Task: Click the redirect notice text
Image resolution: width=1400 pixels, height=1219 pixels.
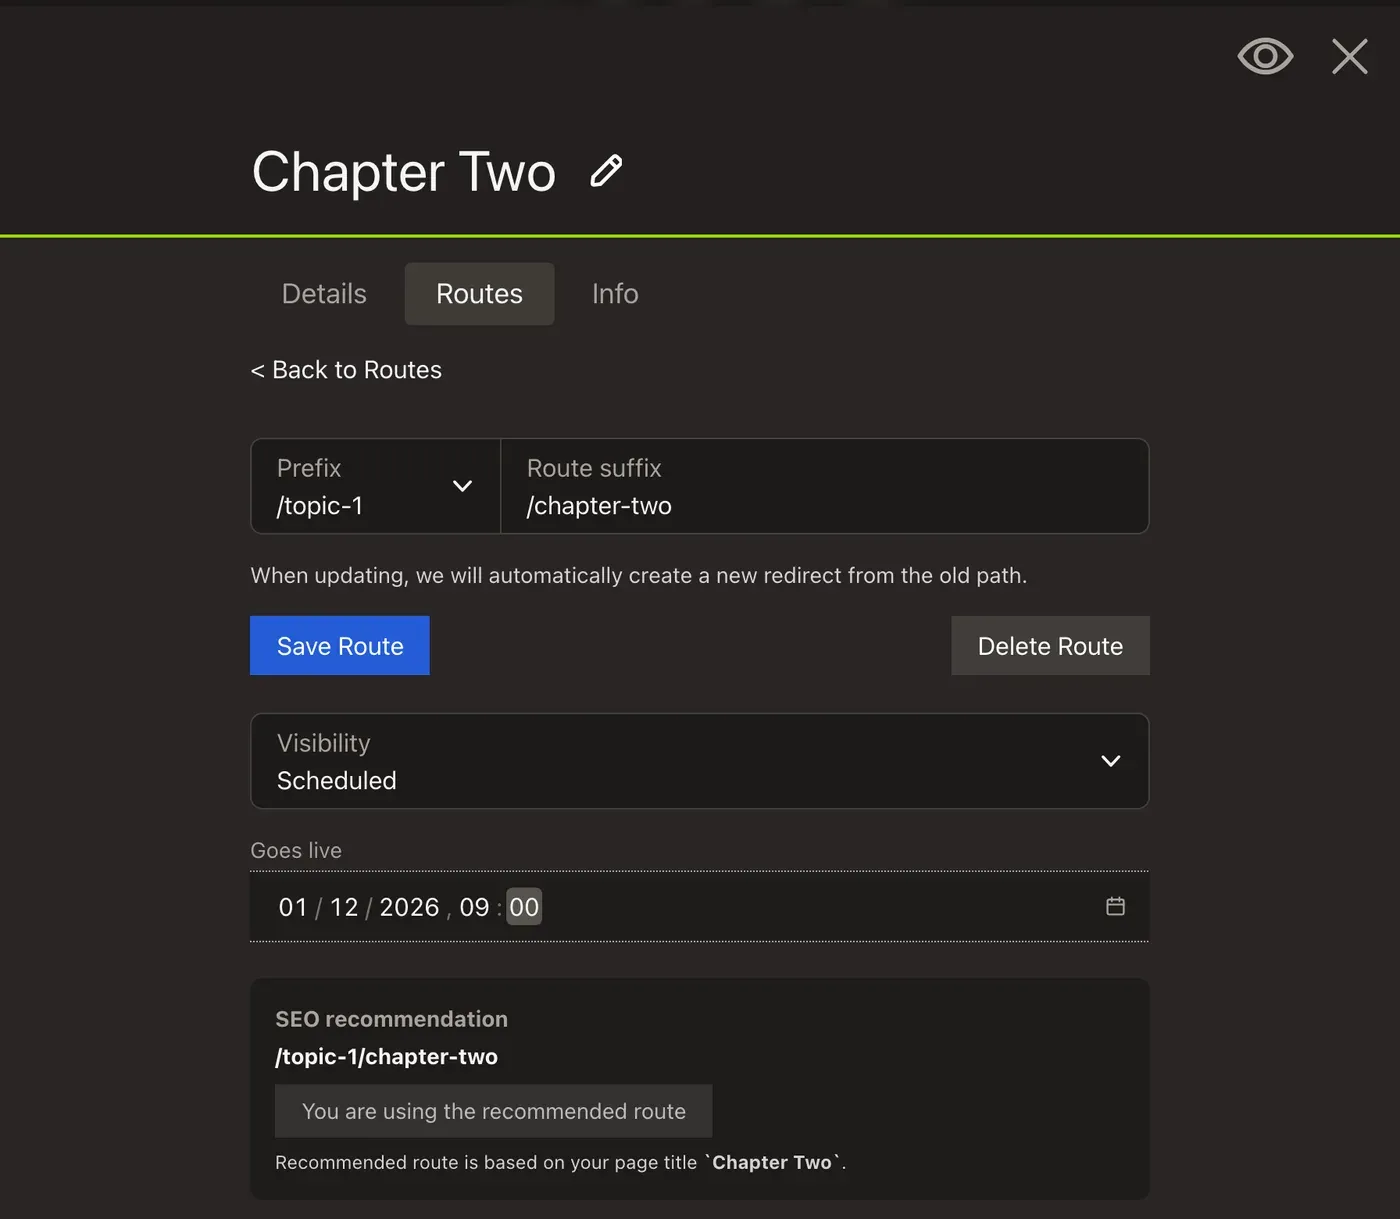Action: 639,576
